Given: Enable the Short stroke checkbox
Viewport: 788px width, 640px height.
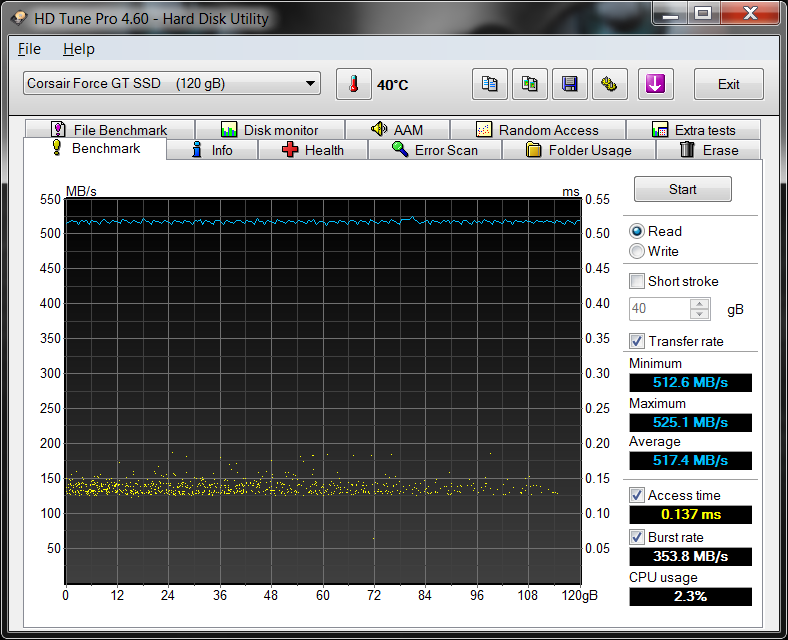Looking at the screenshot, I should [x=637, y=281].
